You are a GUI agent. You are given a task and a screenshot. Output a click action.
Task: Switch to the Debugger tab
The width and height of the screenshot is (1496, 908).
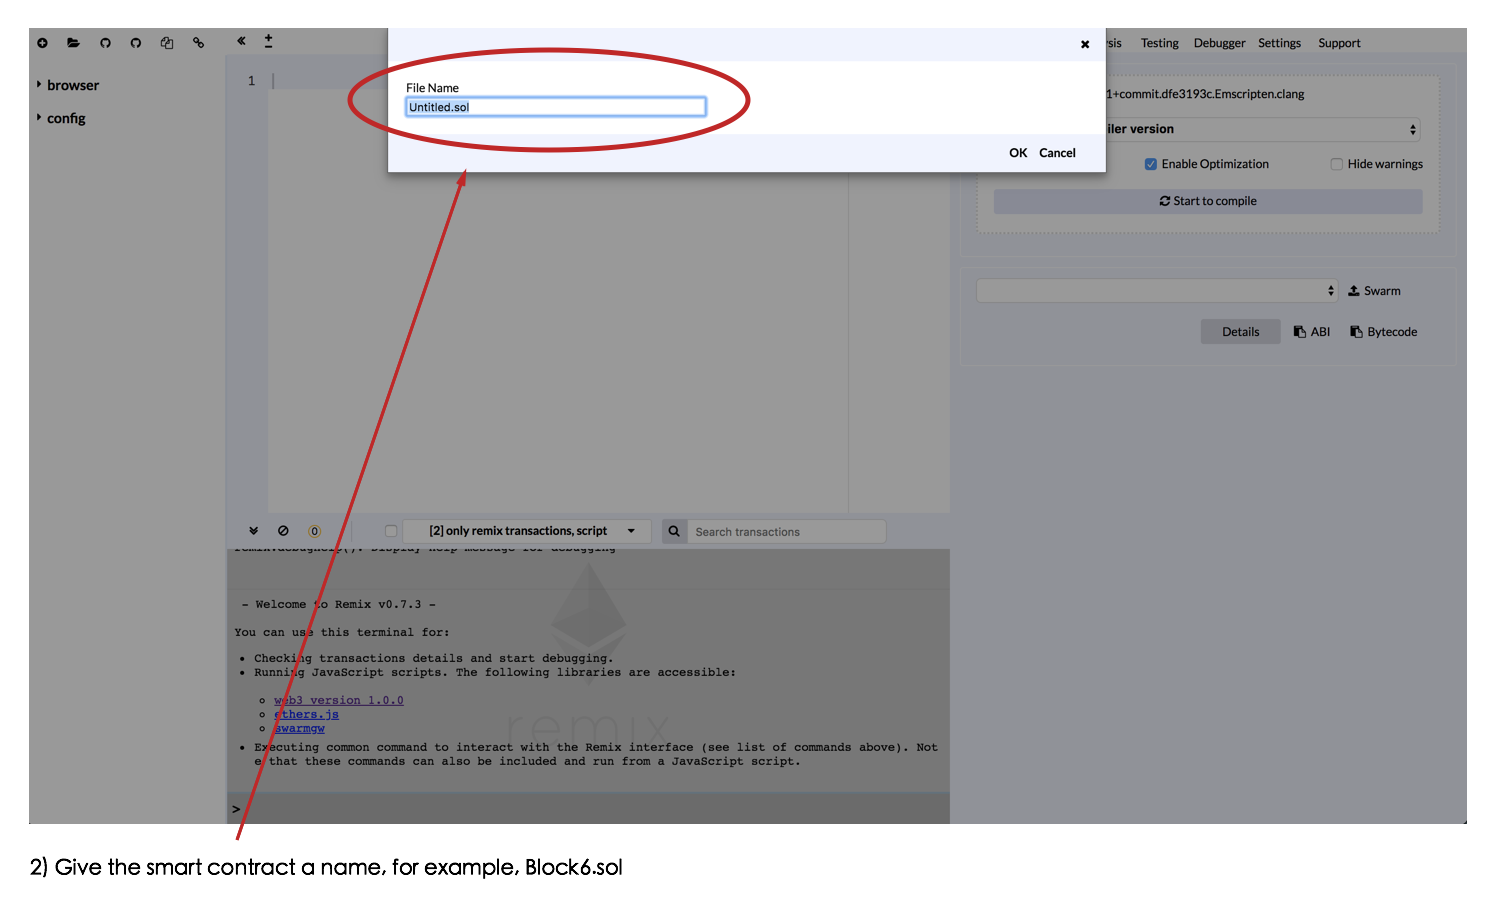(x=1219, y=43)
